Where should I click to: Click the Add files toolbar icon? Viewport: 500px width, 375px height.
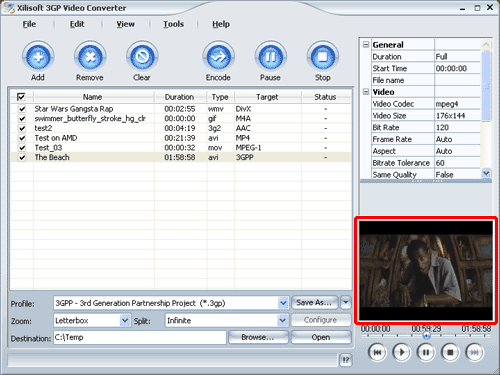click(x=38, y=57)
